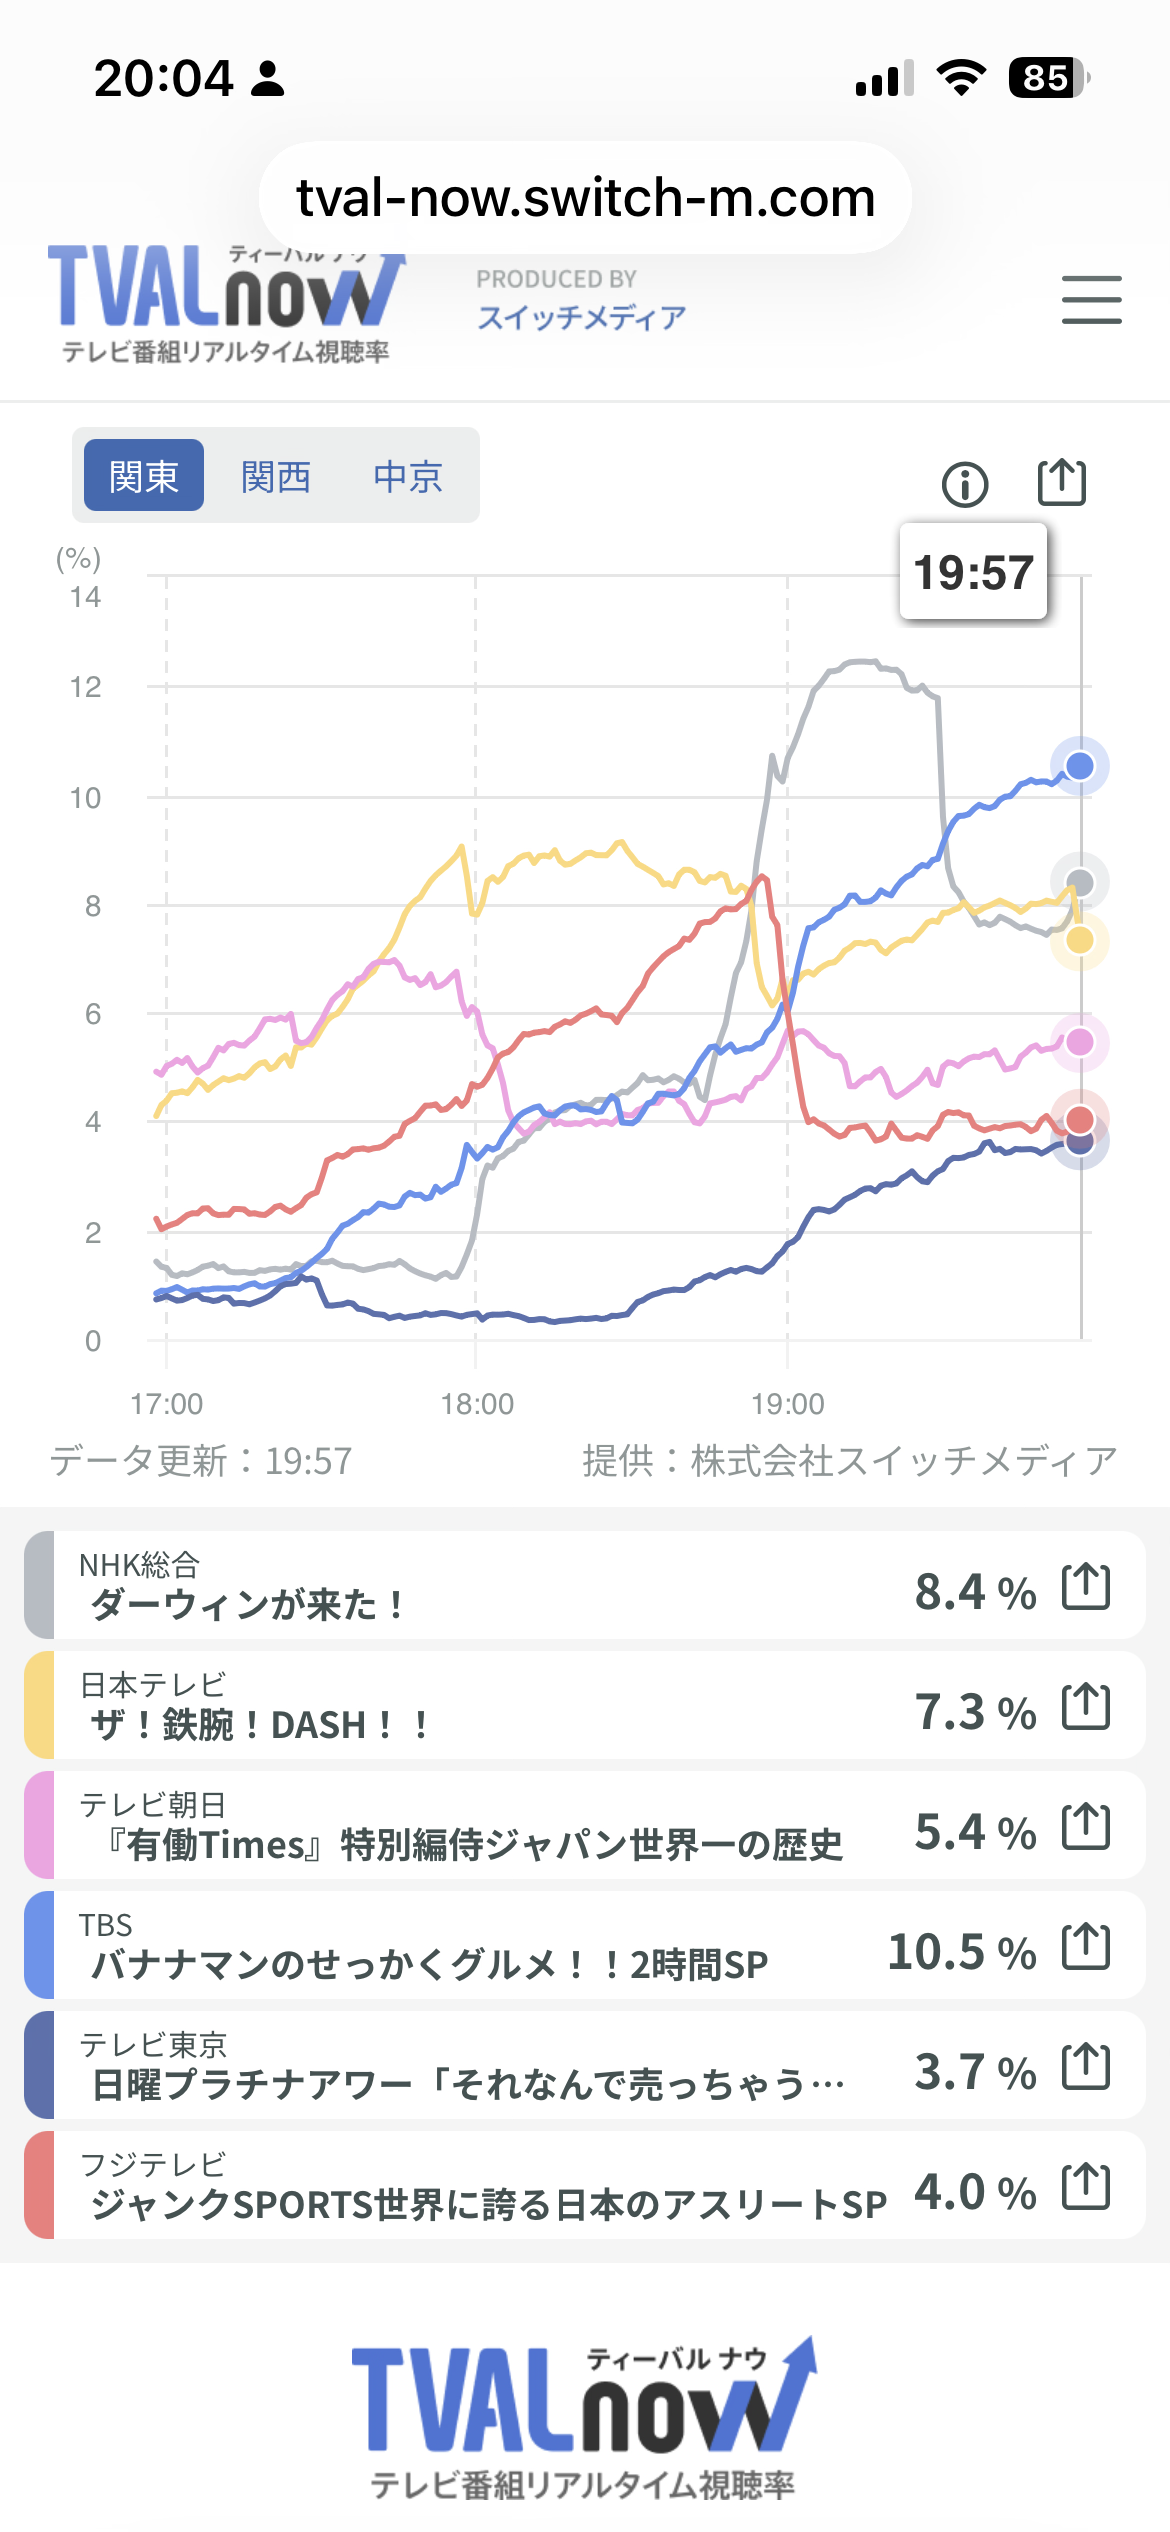Share TBS バナナマン program rating
This screenshot has width=1170, height=2532.
point(1086,1946)
